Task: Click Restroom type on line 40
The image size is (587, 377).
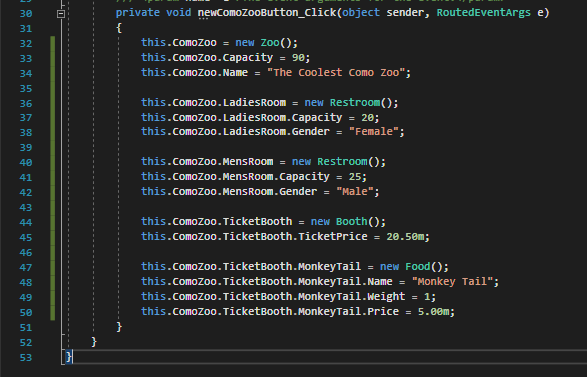Action: coord(342,162)
